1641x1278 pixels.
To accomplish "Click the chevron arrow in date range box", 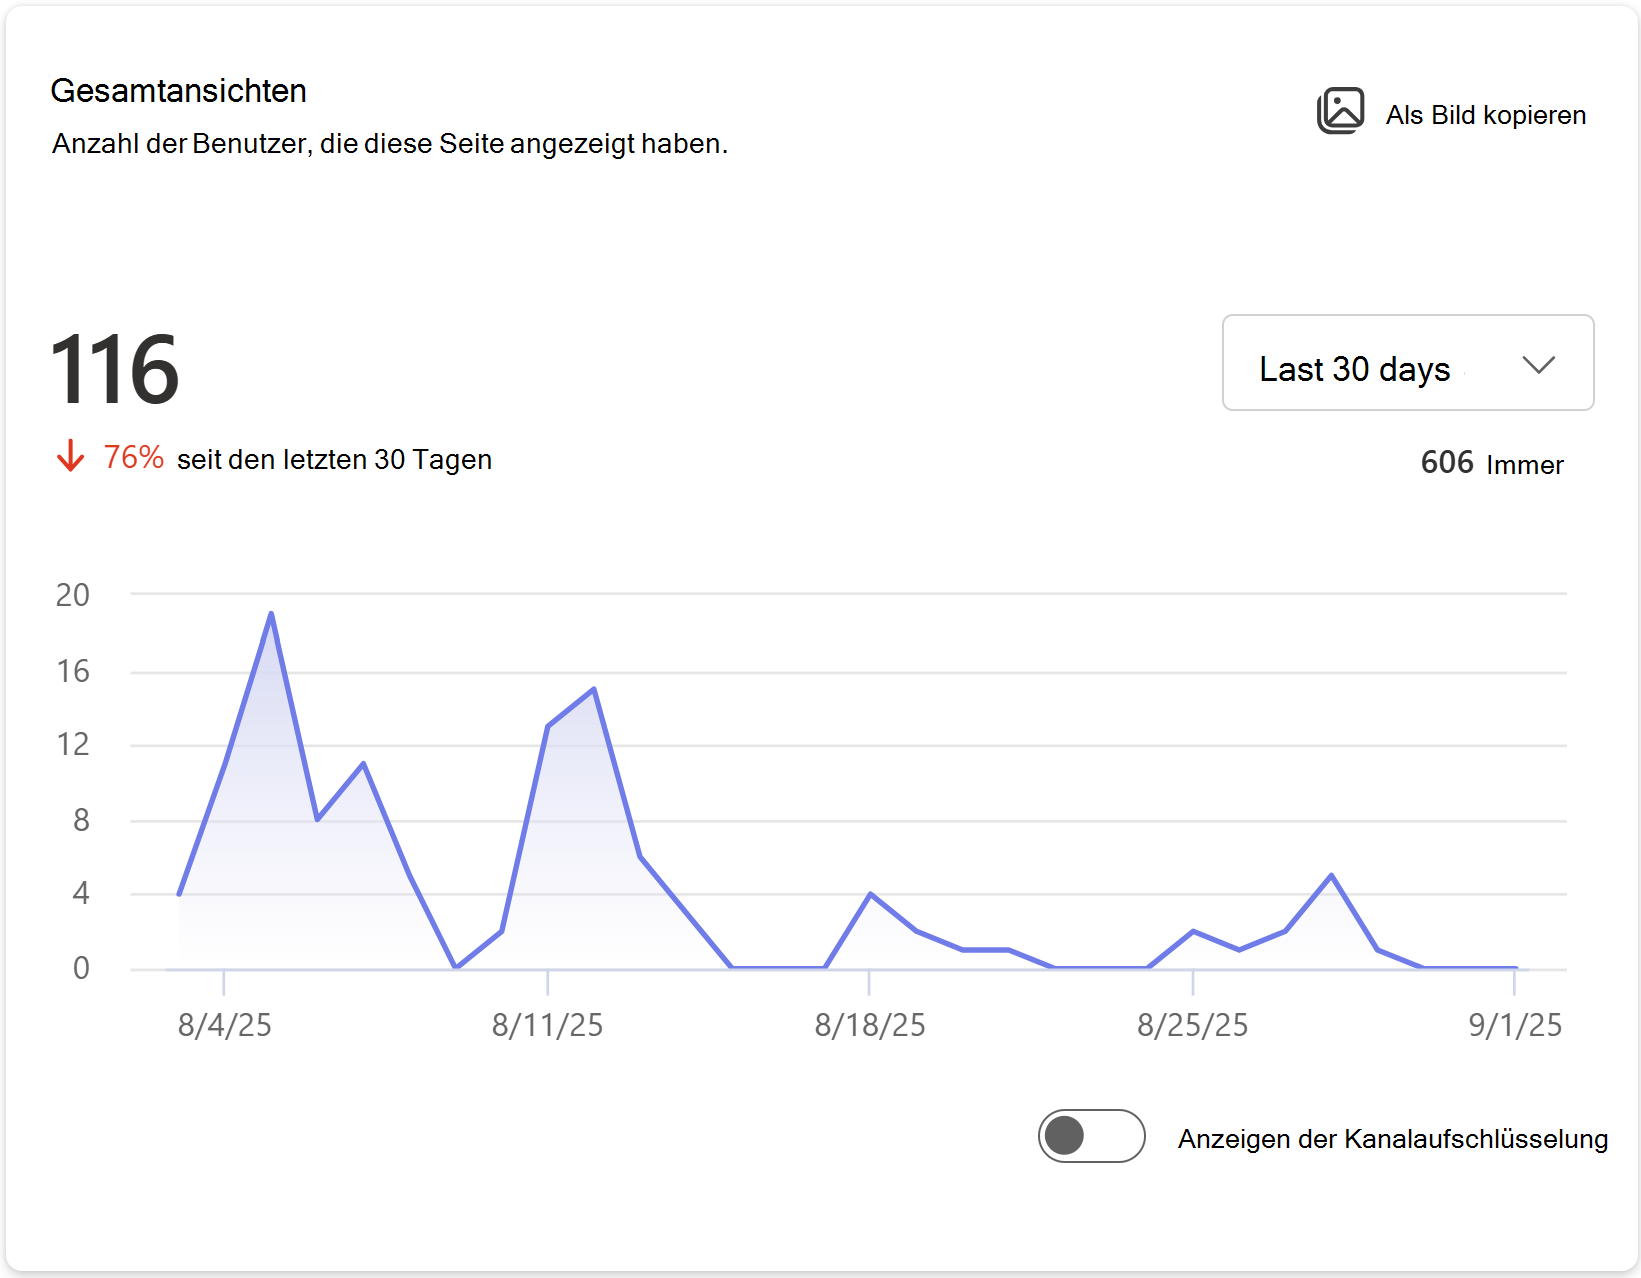I will tap(1538, 365).
